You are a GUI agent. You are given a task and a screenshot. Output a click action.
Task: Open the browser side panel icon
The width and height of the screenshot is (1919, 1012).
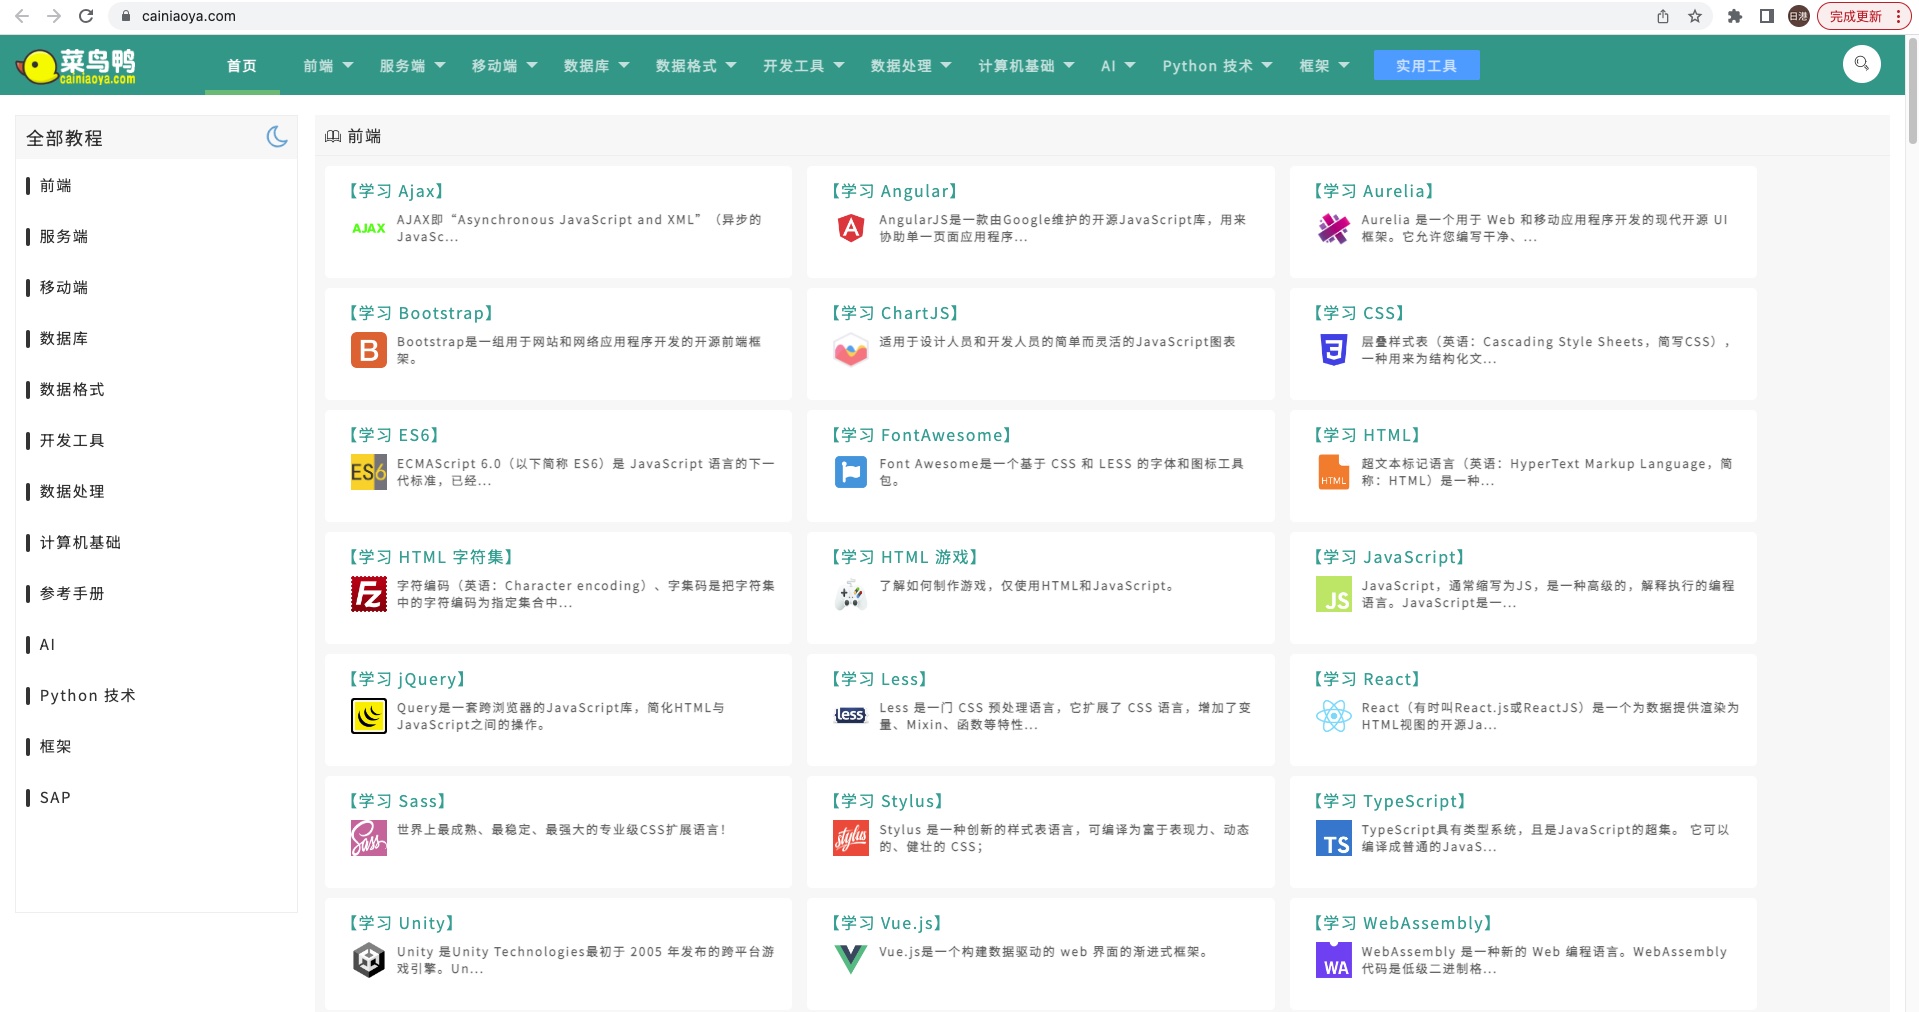point(1767,16)
